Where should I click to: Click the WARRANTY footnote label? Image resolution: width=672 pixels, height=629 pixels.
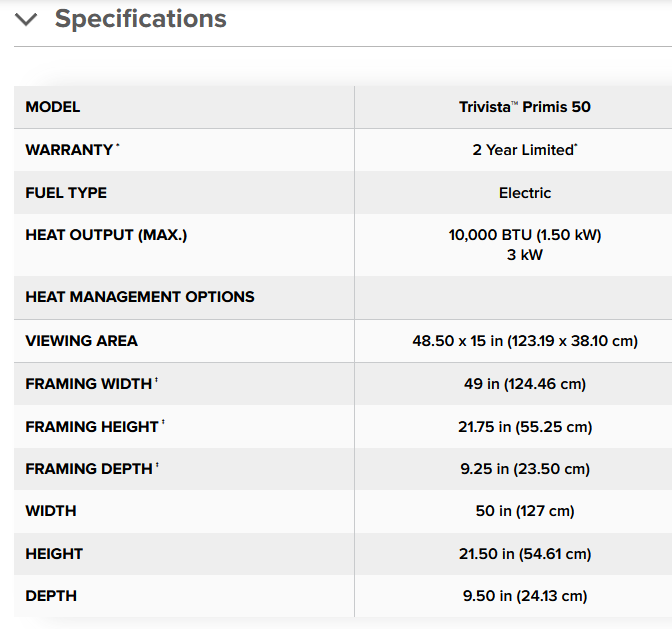click(x=72, y=150)
